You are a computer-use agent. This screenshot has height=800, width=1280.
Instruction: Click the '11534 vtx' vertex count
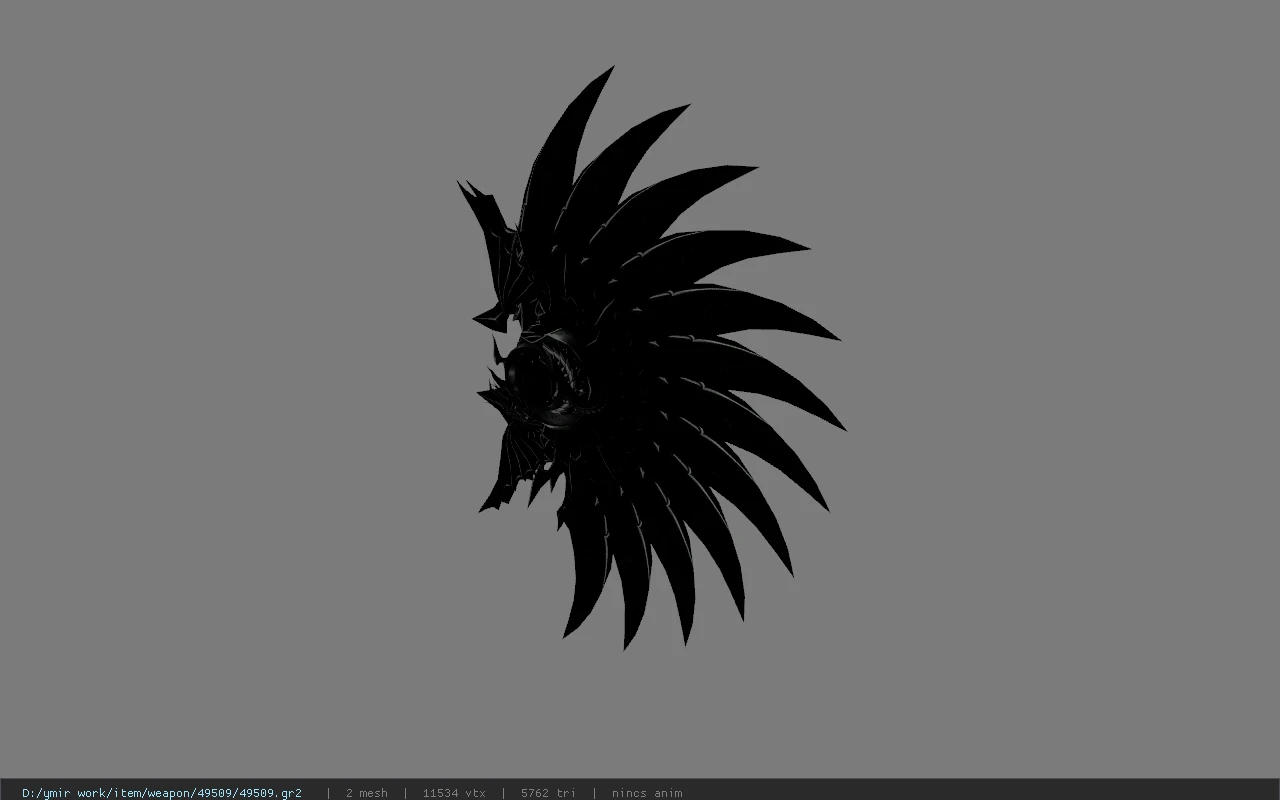[454, 793]
